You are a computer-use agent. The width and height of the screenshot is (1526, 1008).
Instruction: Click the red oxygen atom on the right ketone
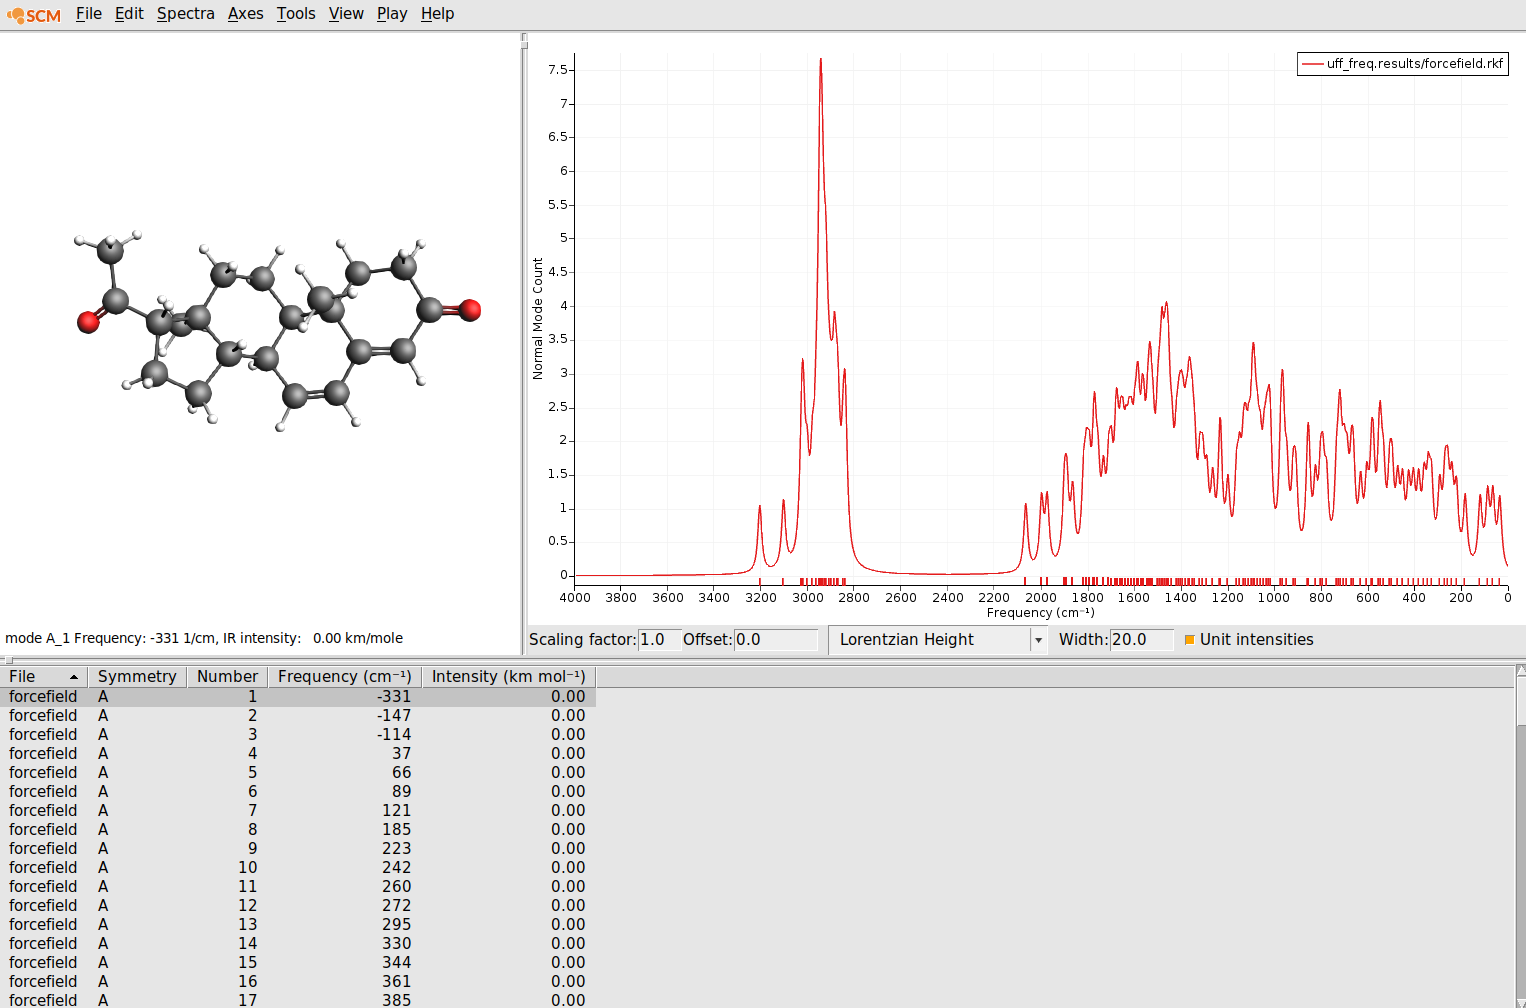pos(469,310)
